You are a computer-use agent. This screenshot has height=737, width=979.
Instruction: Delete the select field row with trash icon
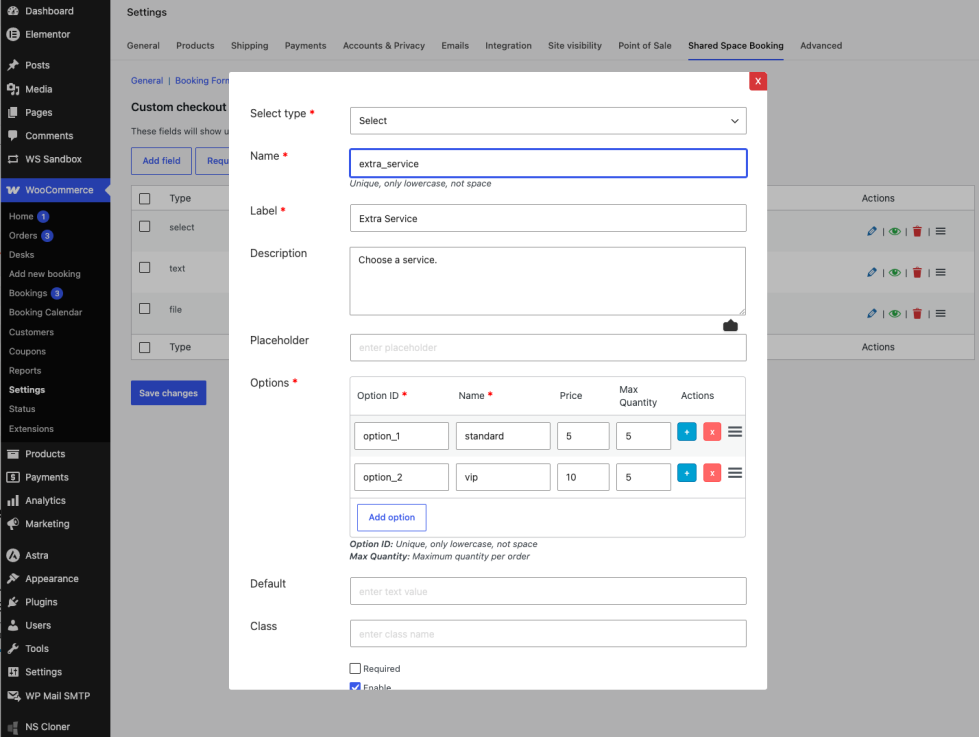tap(917, 231)
